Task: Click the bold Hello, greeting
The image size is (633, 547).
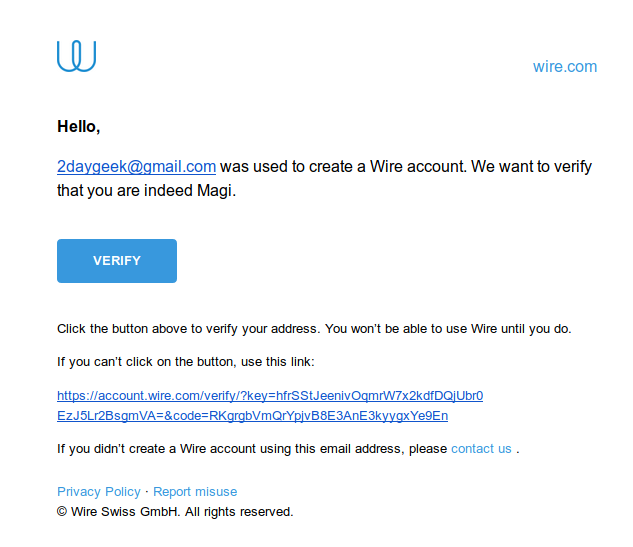Action: click(x=79, y=127)
